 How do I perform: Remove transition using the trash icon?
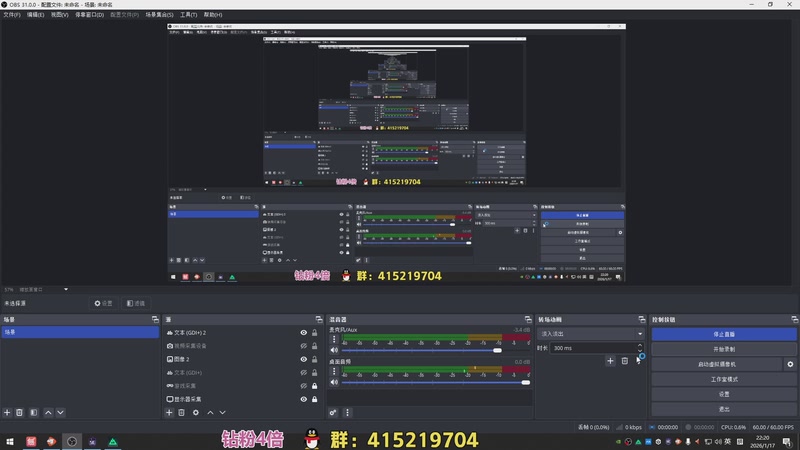coord(624,361)
